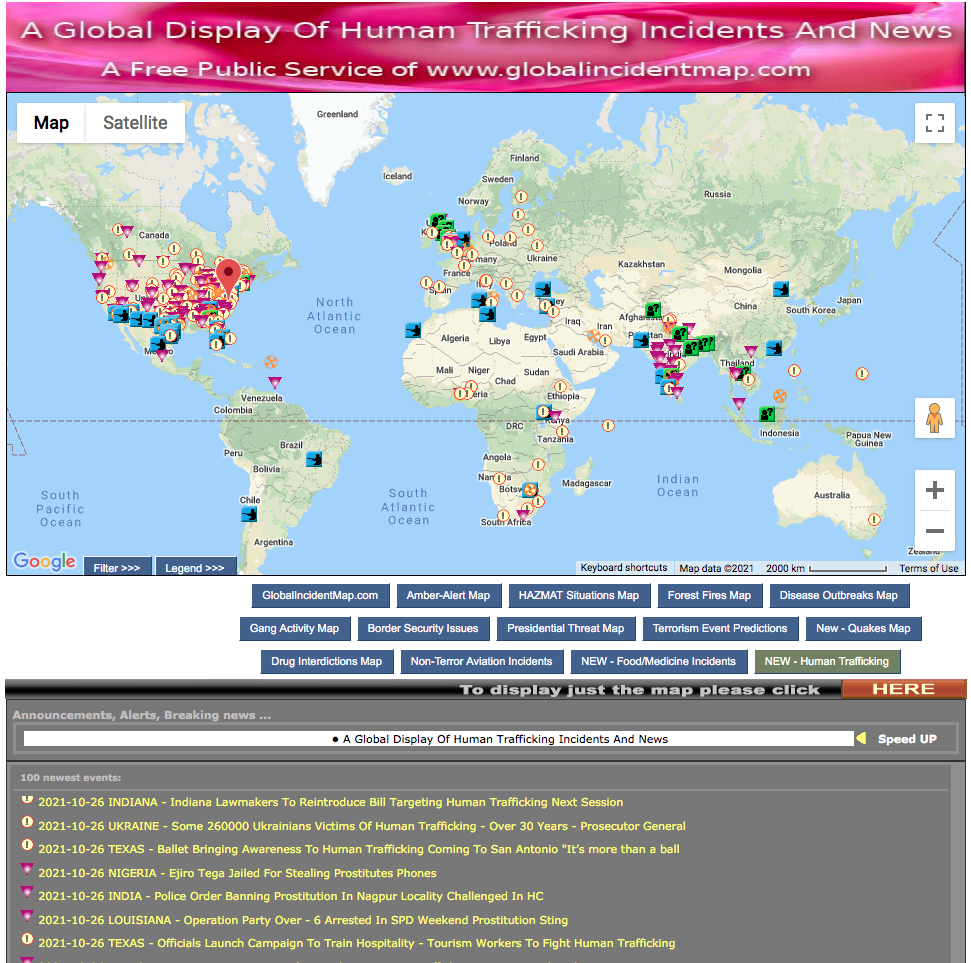Open HAZMAT Situations Map
971x963 pixels.
[579, 595]
